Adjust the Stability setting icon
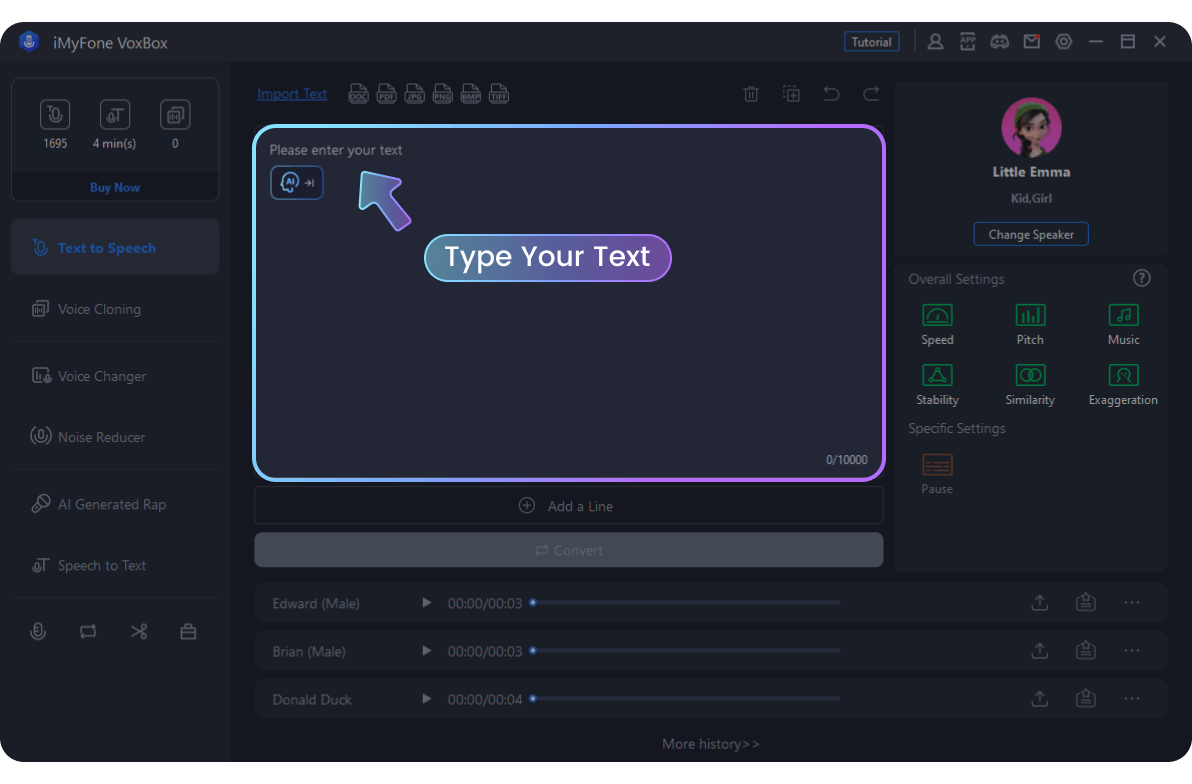This screenshot has width=1192, height=784. (x=937, y=376)
